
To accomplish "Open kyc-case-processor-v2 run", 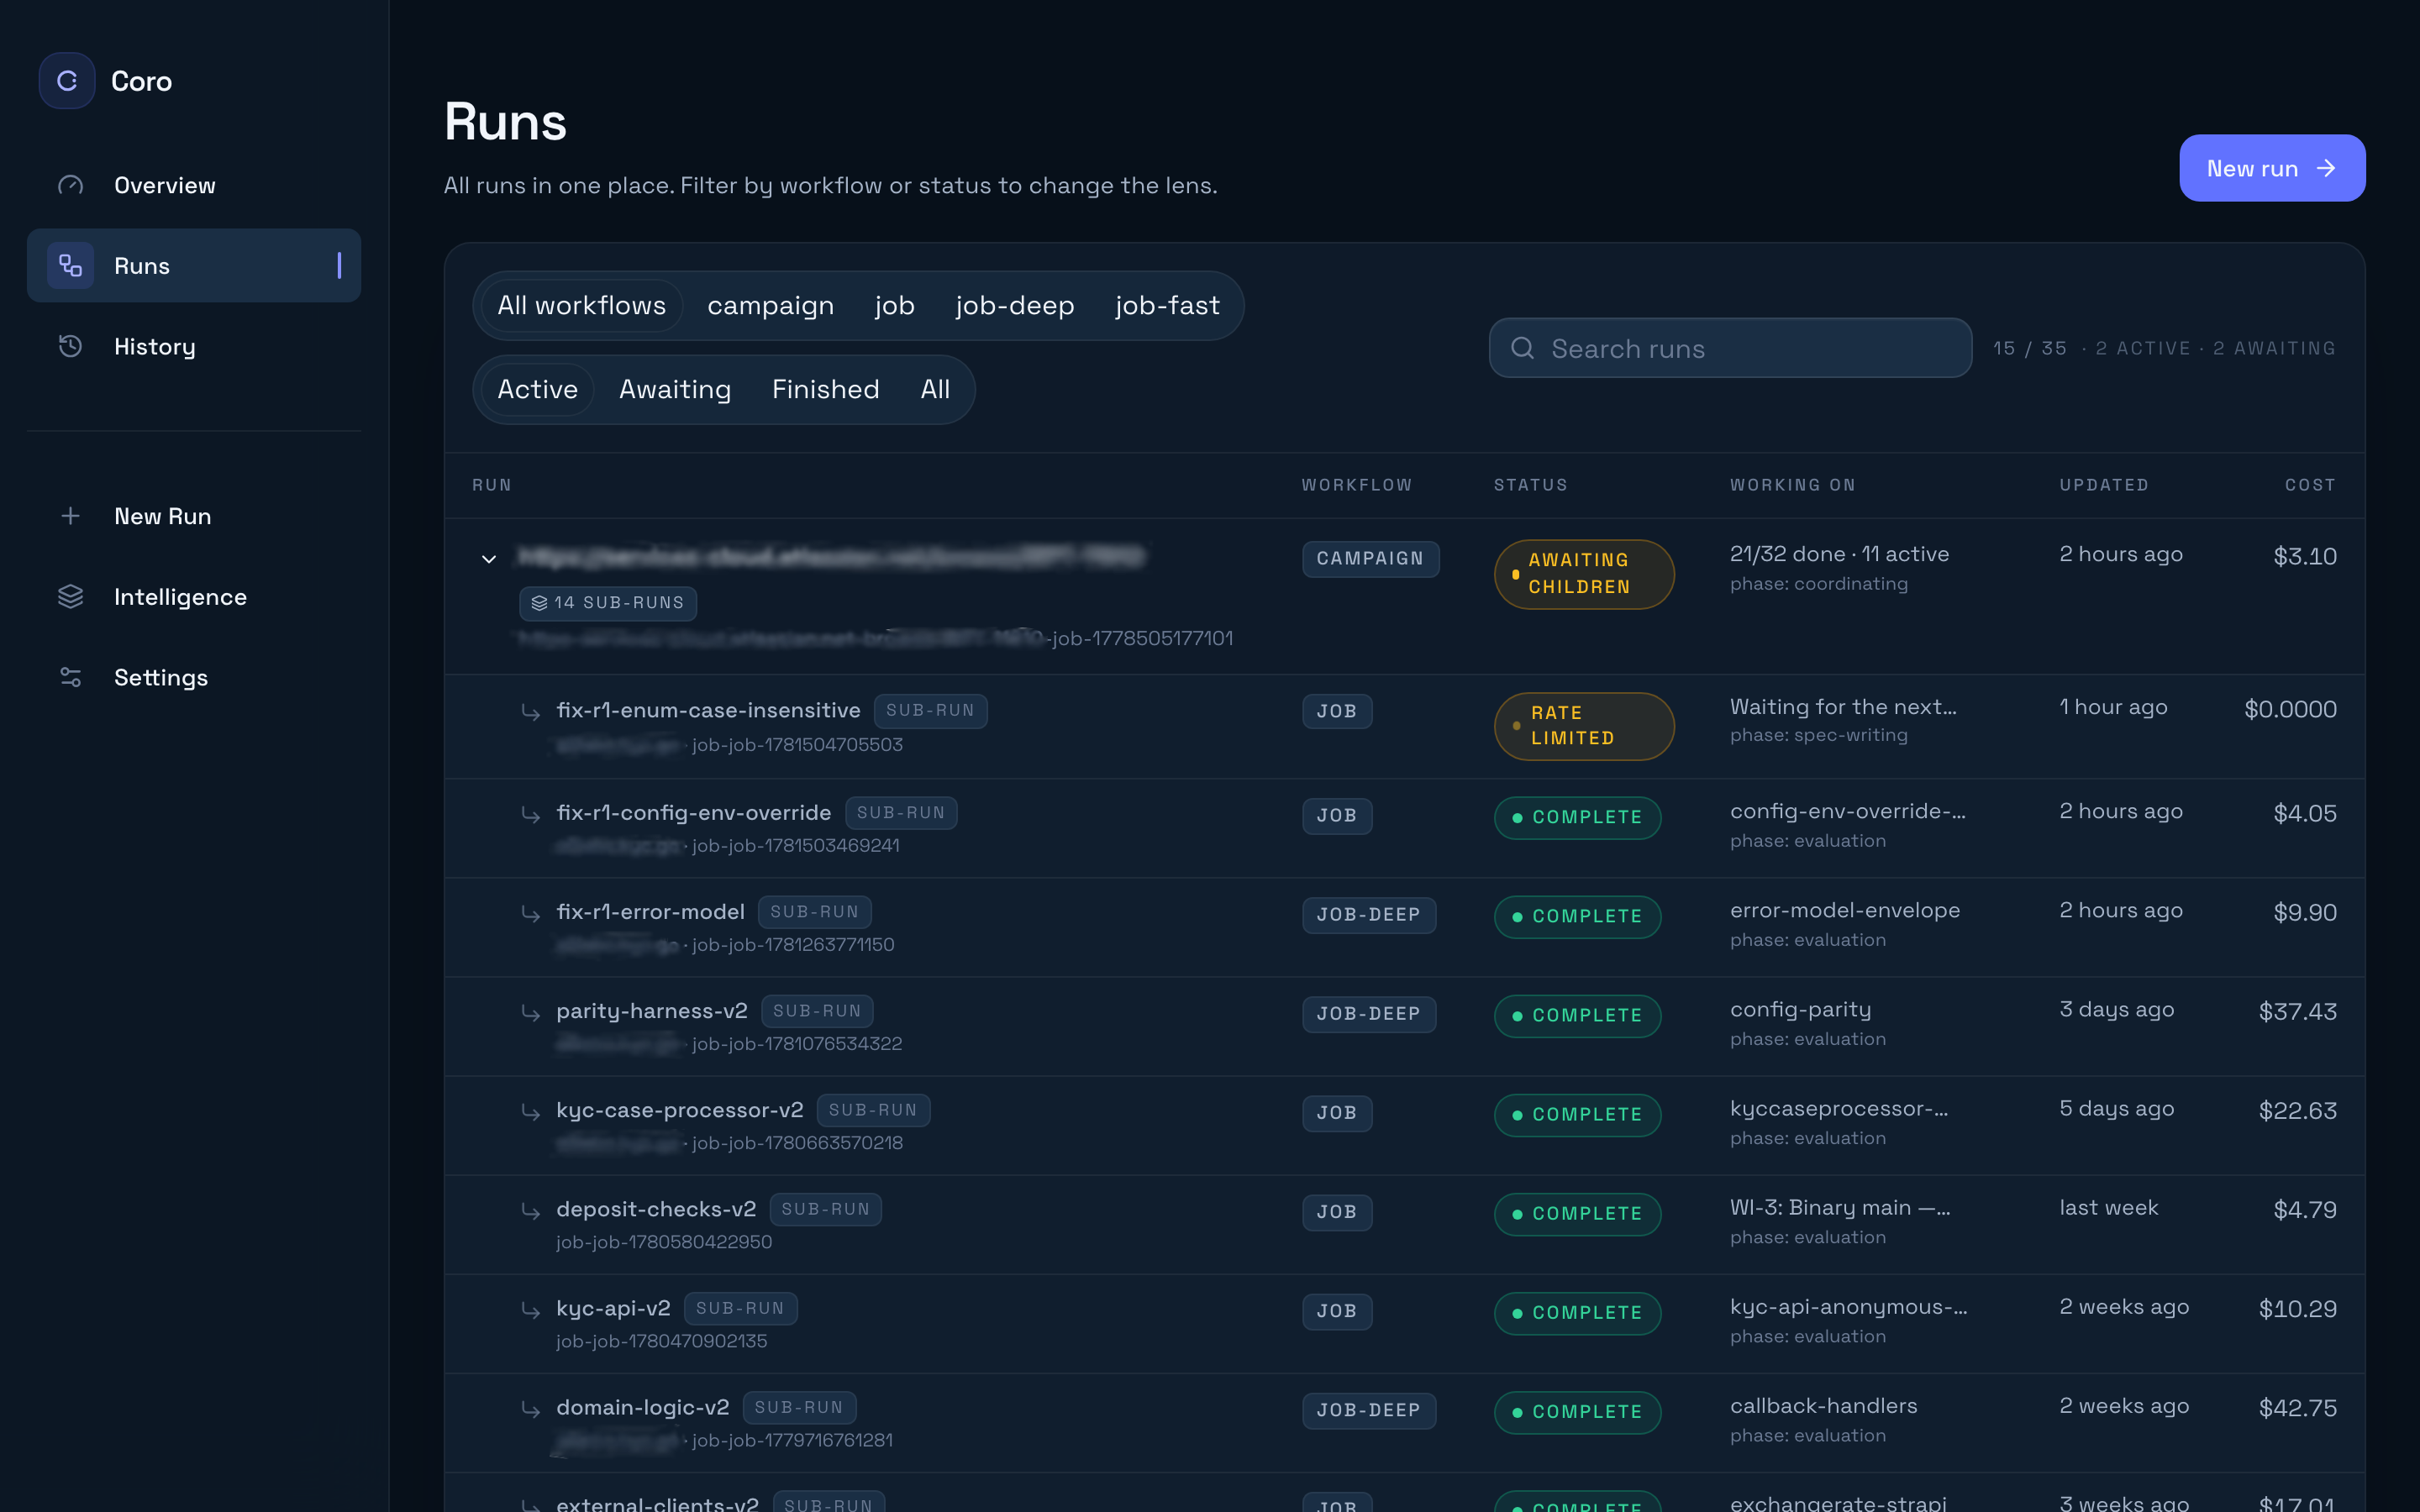I will coord(680,1110).
